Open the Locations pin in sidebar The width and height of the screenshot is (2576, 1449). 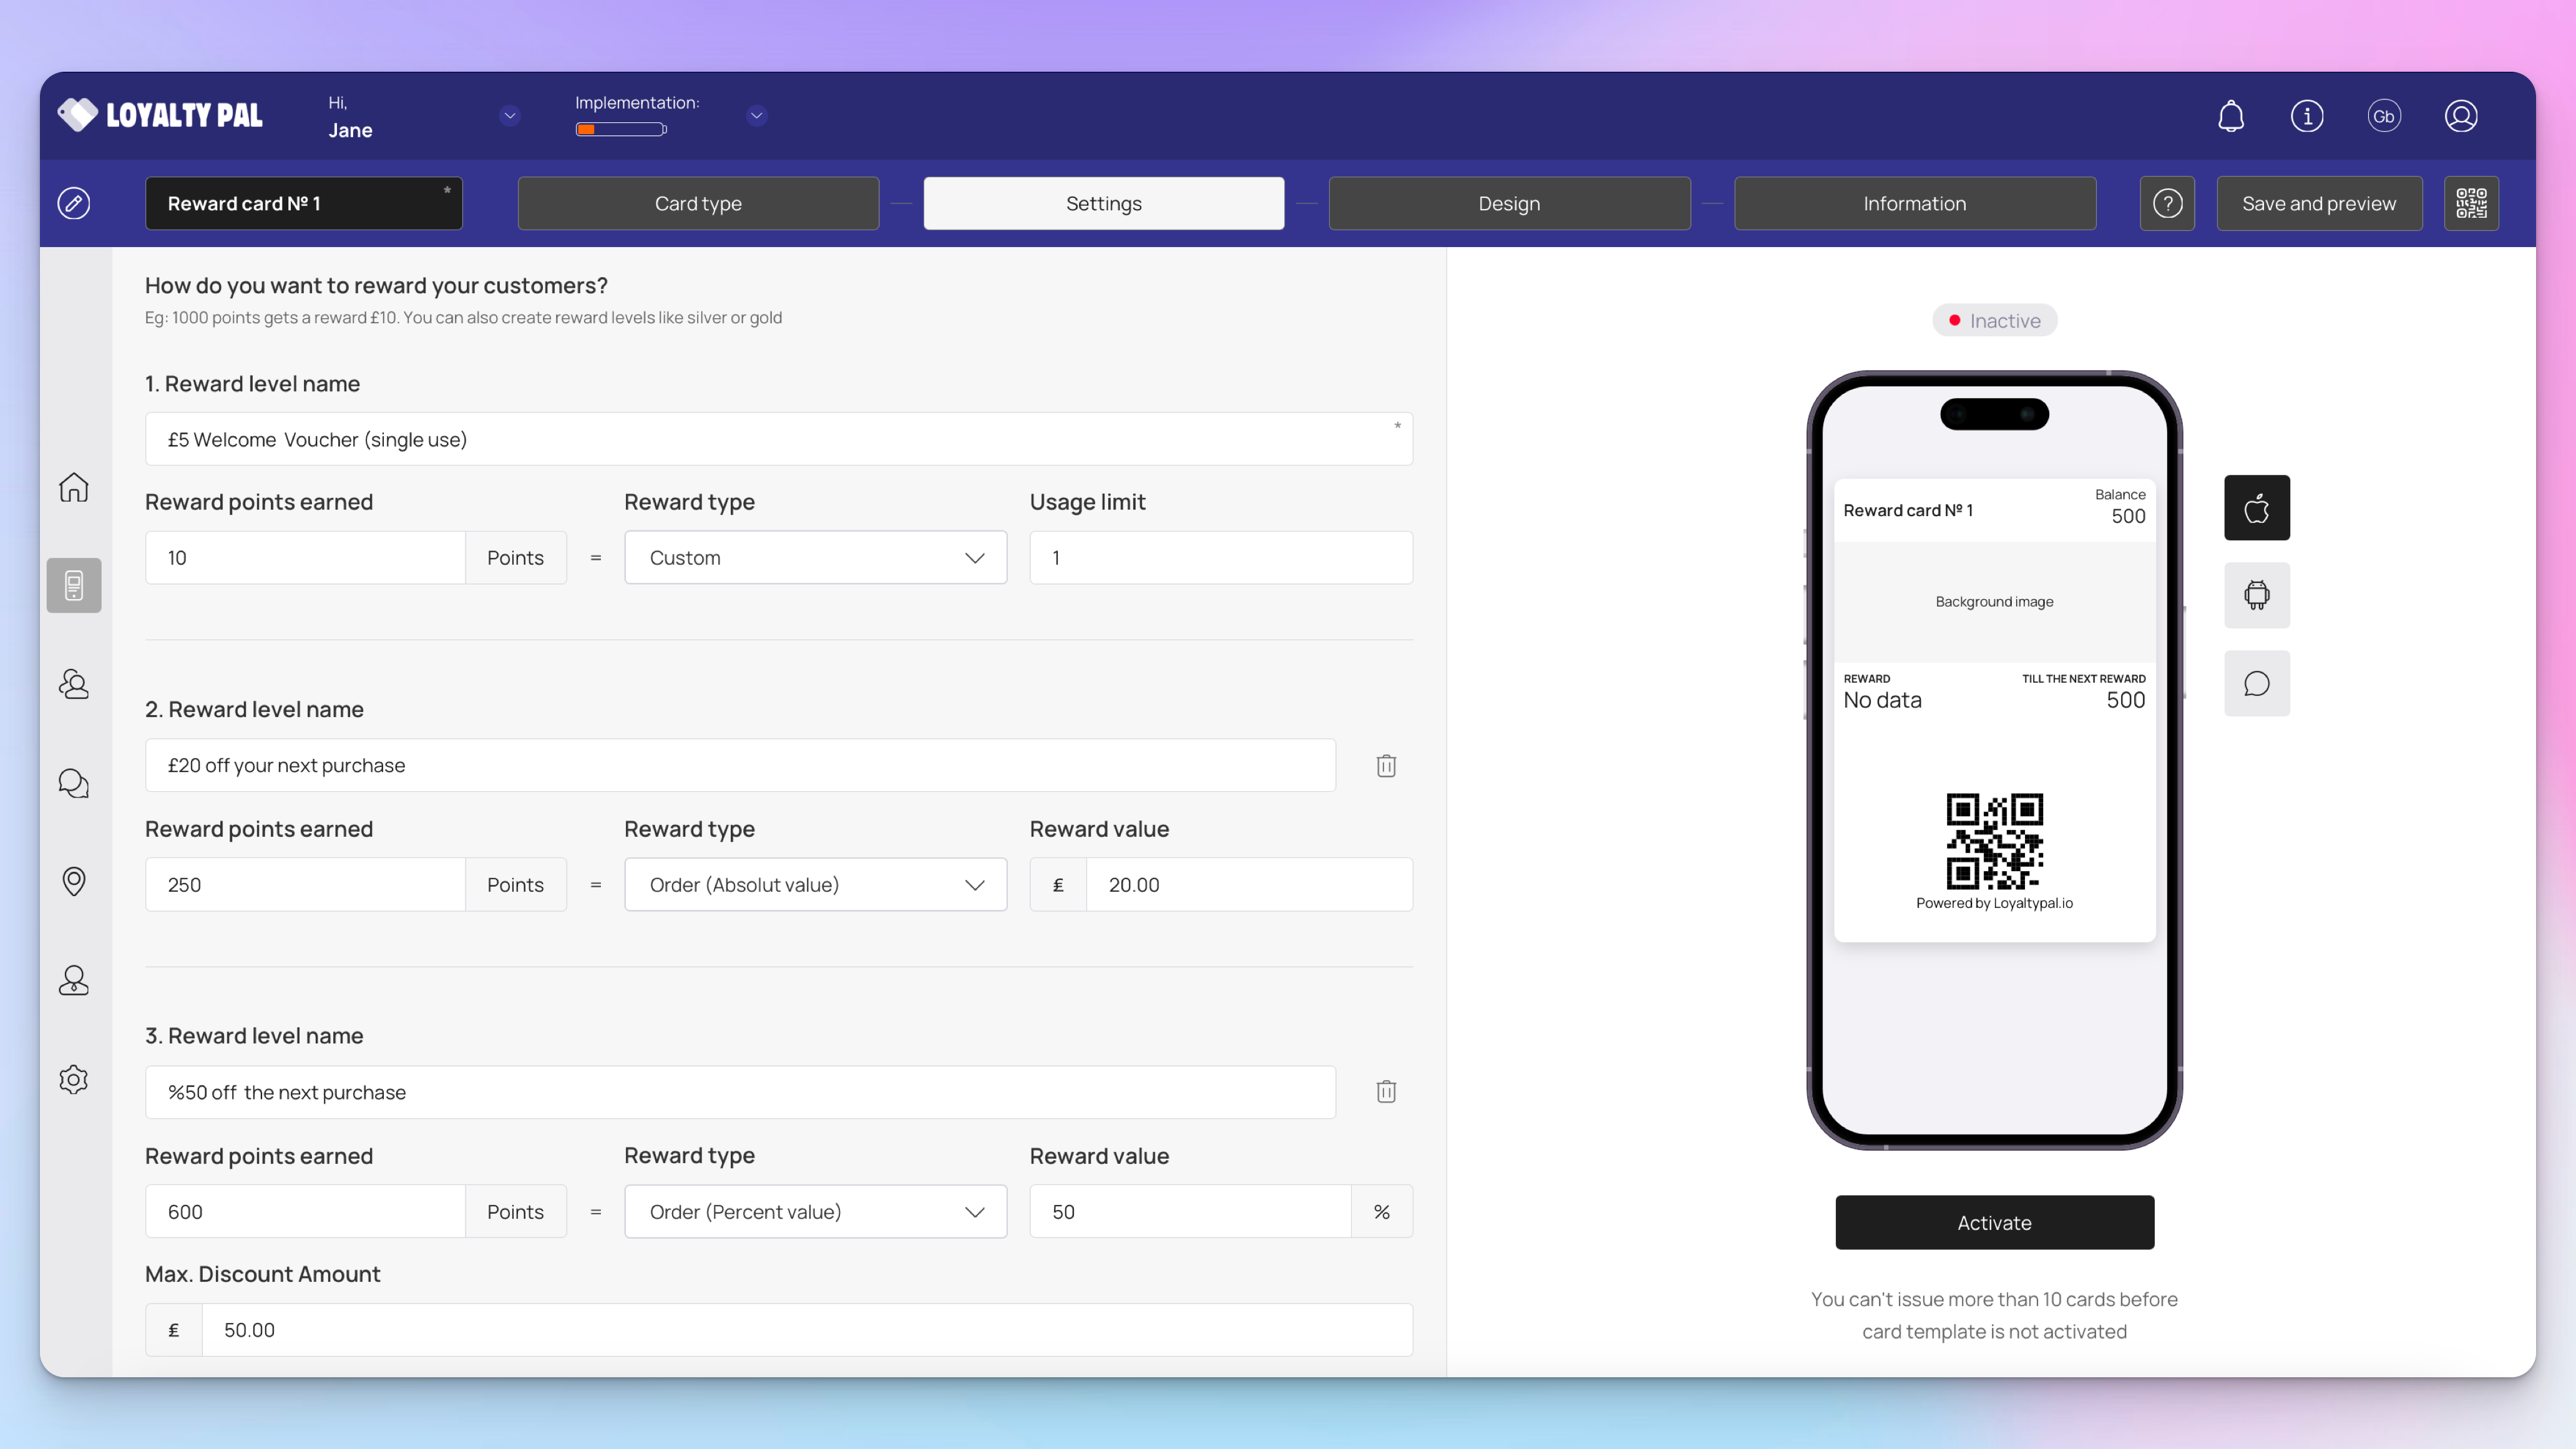tap(74, 881)
